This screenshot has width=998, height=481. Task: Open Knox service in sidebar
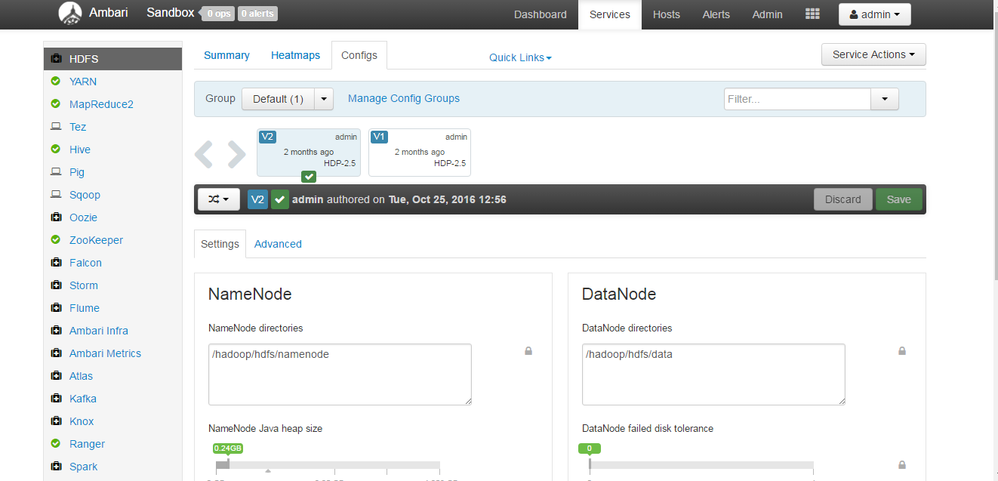pos(81,421)
